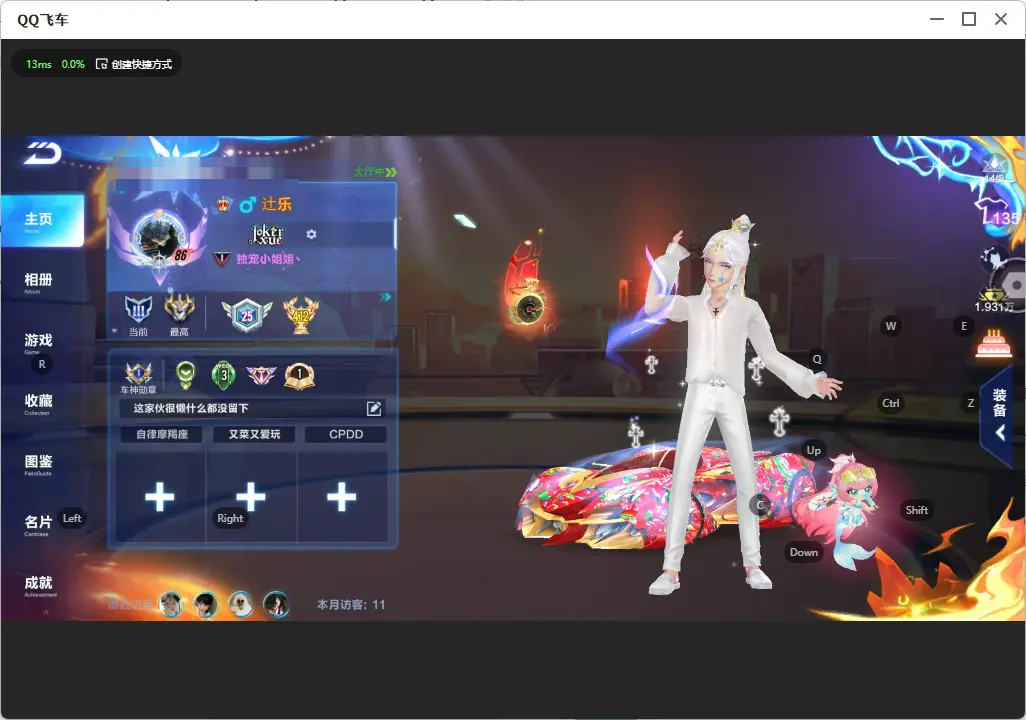Click the Up key overlay
The width and height of the screenshot is (1026, 720).
tap(813, 450)
